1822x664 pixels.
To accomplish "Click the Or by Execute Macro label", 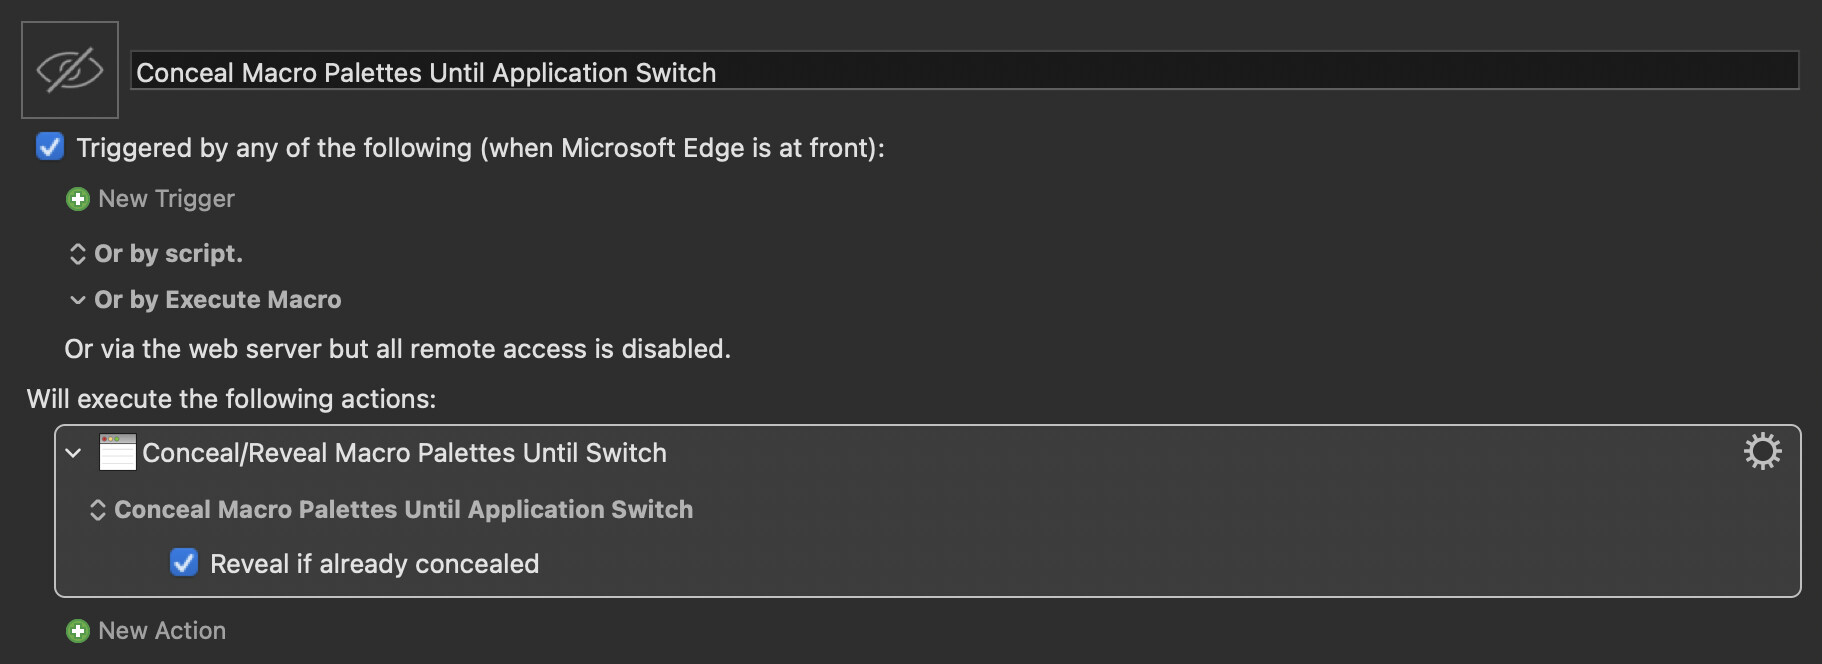I will click(218, 300).
